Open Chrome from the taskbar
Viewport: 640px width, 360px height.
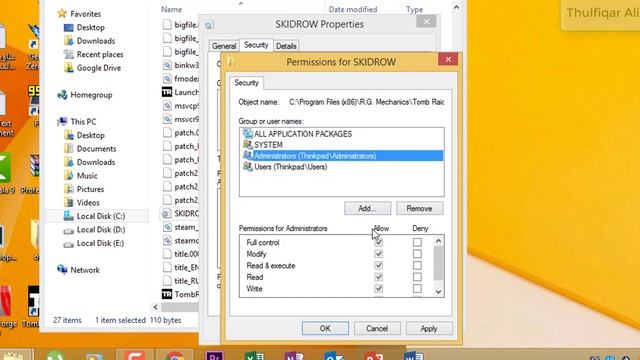(x=174, y=356)
